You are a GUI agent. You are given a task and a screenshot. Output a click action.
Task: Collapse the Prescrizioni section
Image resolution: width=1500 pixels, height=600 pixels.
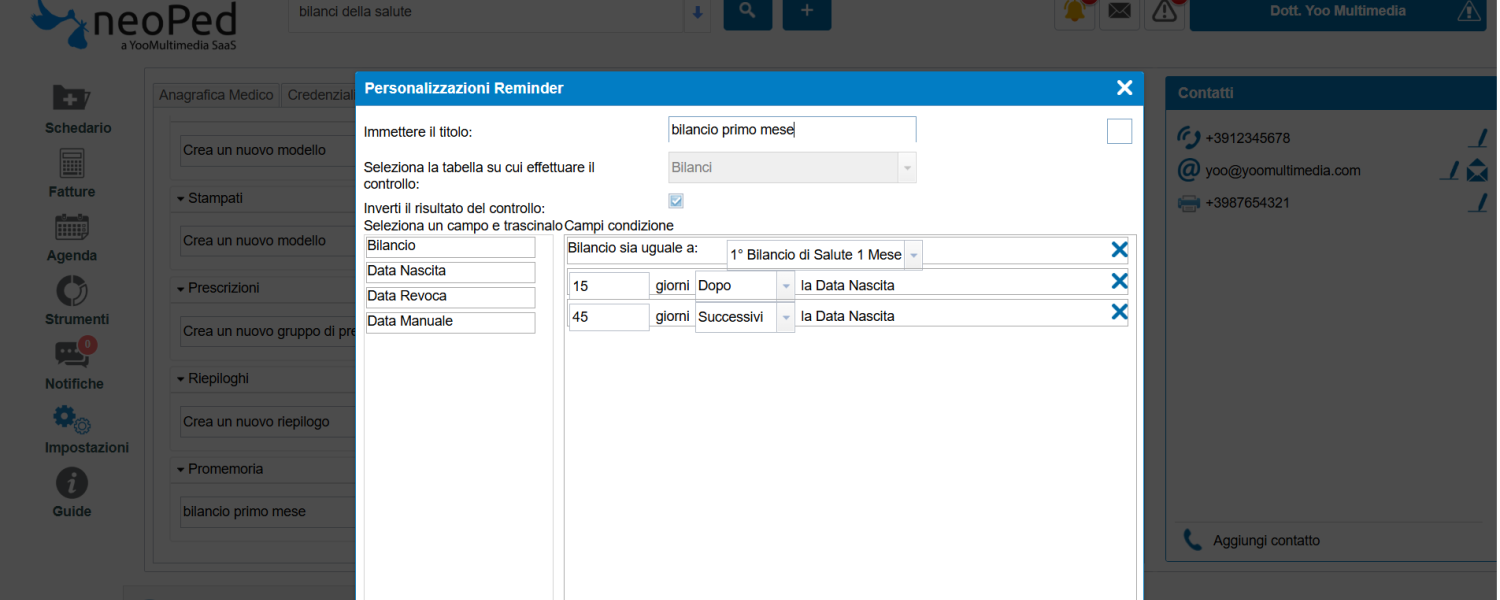click(181, 288)
